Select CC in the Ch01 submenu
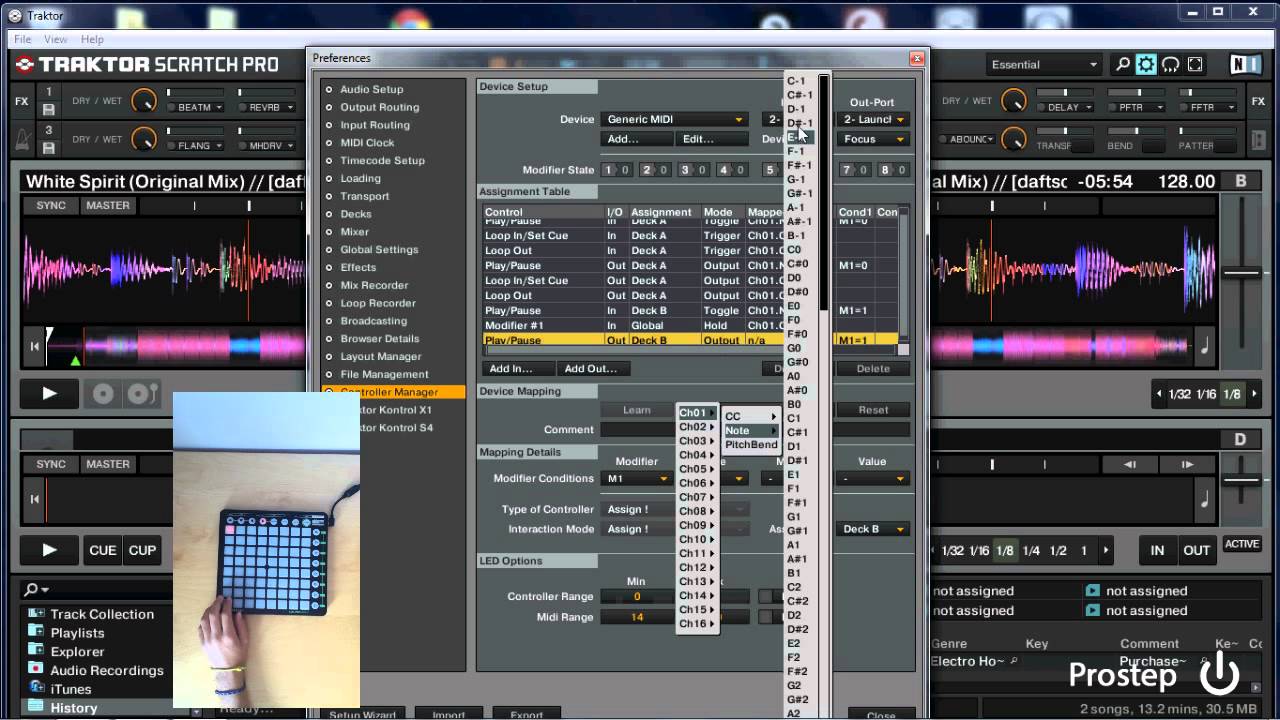This screenshot has width=1280, height=720. click(x=751, y=417)
